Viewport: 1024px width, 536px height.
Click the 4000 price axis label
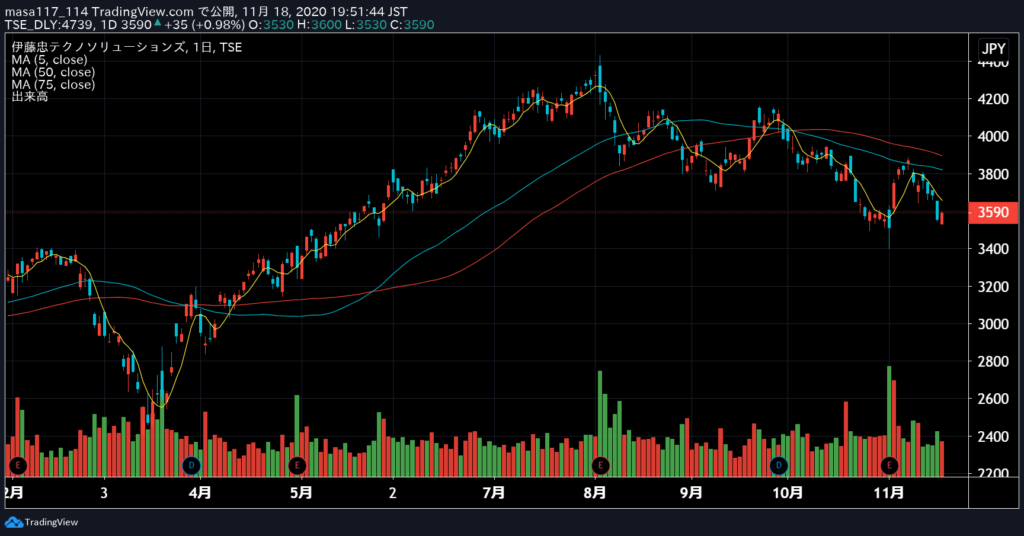click(993, 136)
